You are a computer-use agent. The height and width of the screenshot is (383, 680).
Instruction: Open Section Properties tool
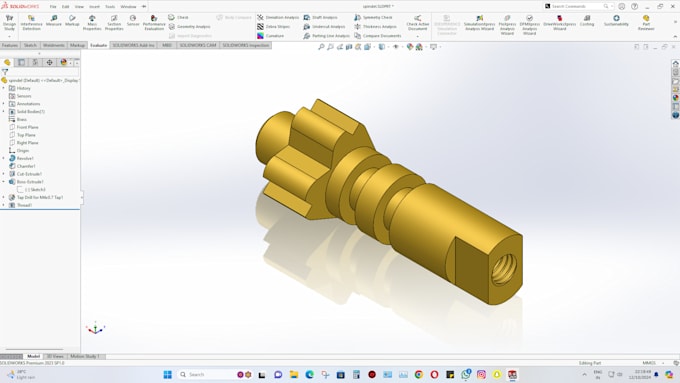114,23
